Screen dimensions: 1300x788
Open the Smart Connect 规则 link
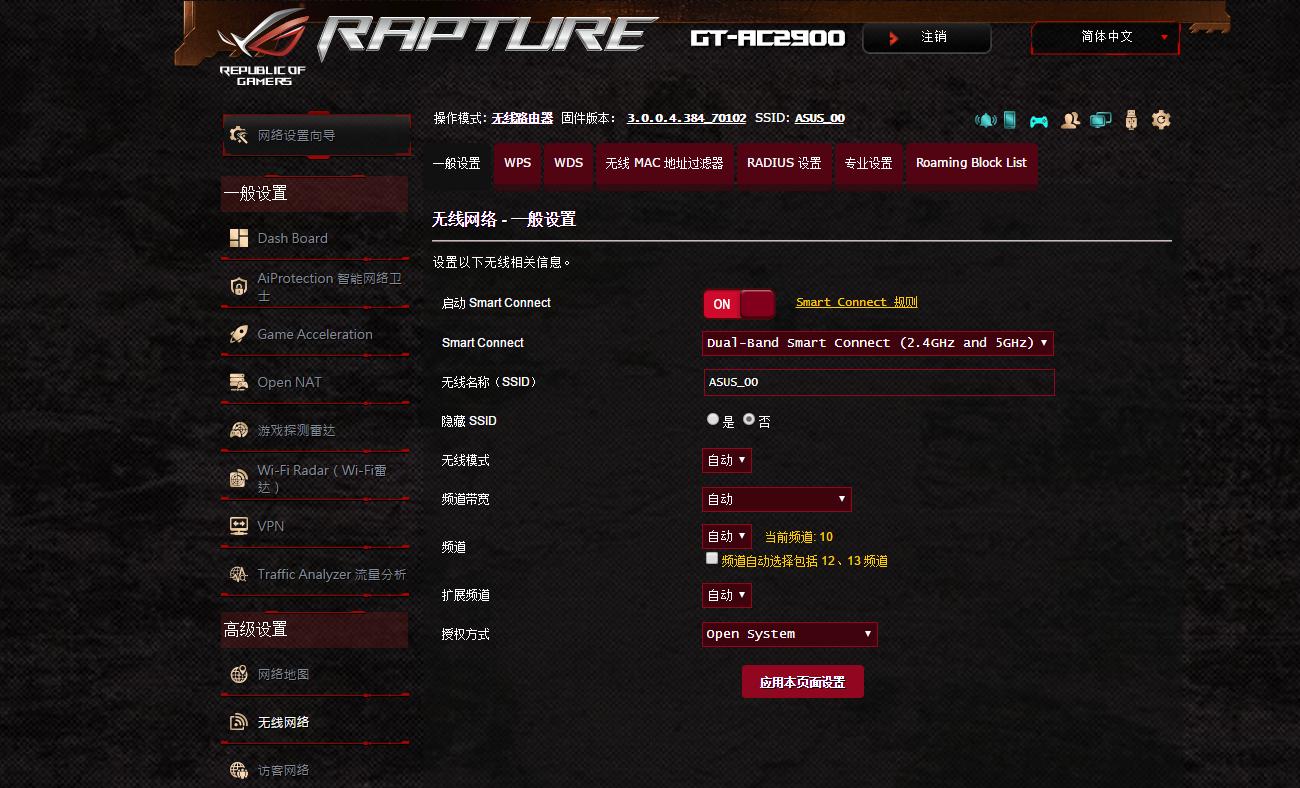click(x=855, y=301)
